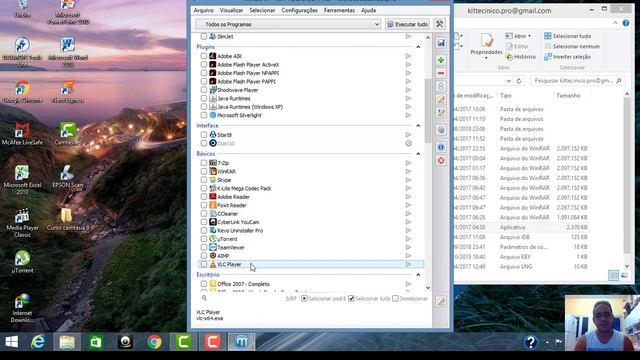Open the tools wrench settings icon
This screenshot has width=640, height=360.
[x=440, y=24]
